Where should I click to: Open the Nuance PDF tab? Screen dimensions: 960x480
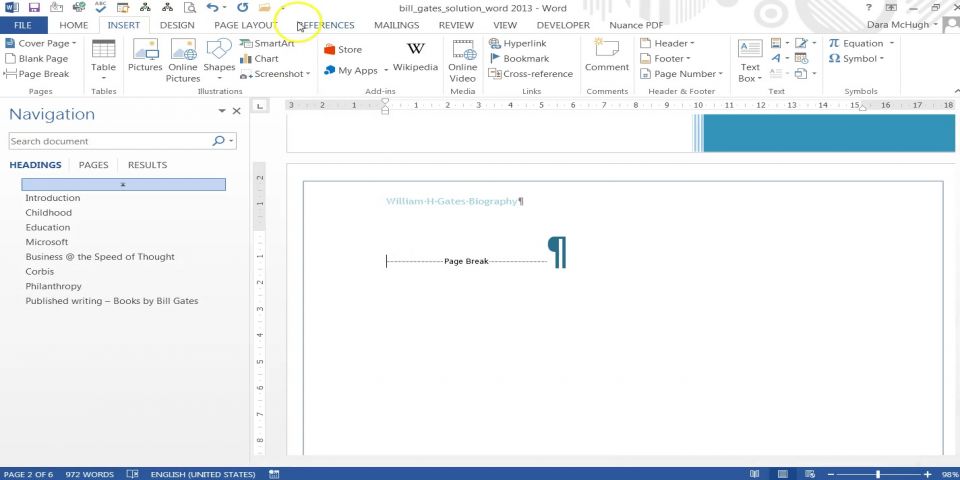pos(636,25)
